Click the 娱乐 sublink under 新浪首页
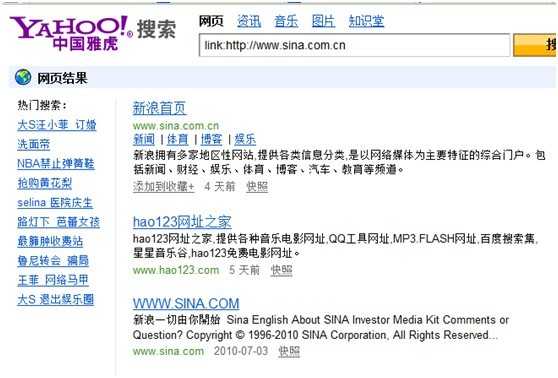Image resolution: width=558 pixels, height=378 pixels. point(245,139)
